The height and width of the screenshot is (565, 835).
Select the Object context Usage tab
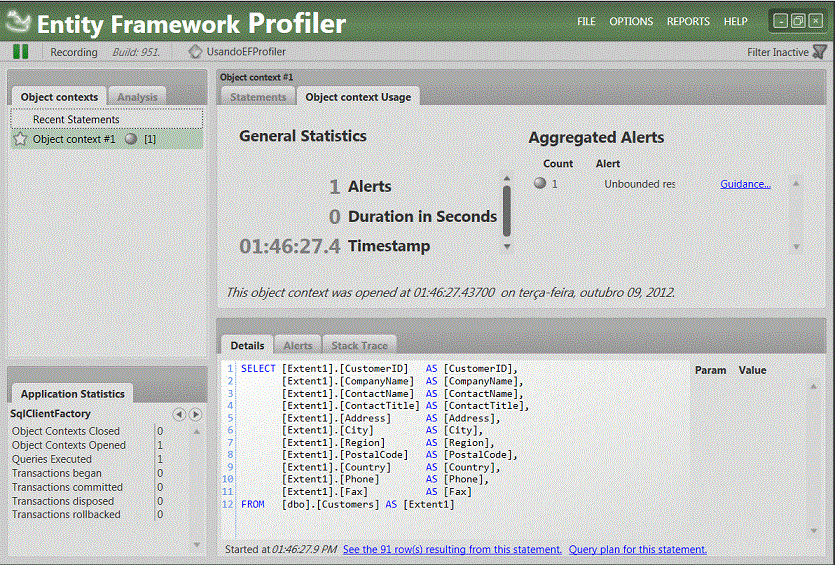[x=358, y=97]
